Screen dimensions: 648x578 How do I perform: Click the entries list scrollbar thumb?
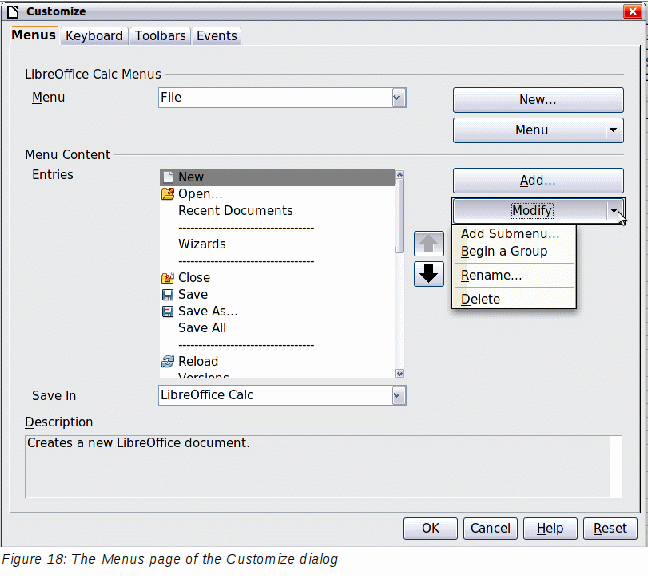pyautogui.click(x=399, y=216)
